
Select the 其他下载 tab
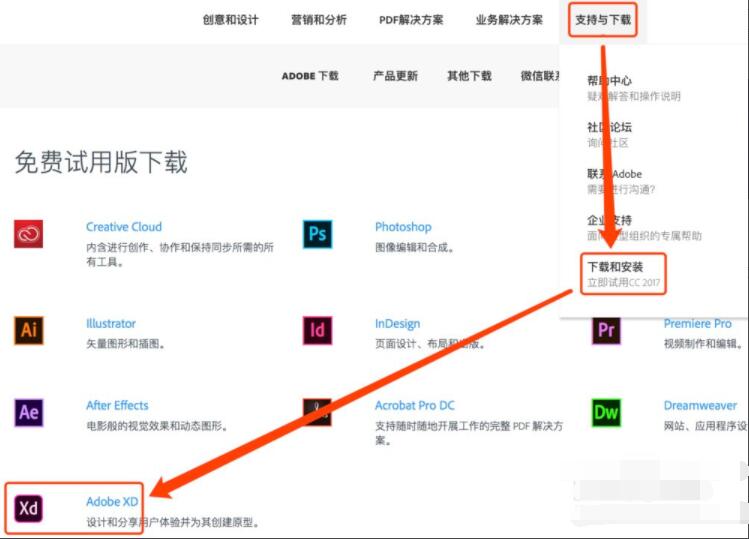point(469,76)
